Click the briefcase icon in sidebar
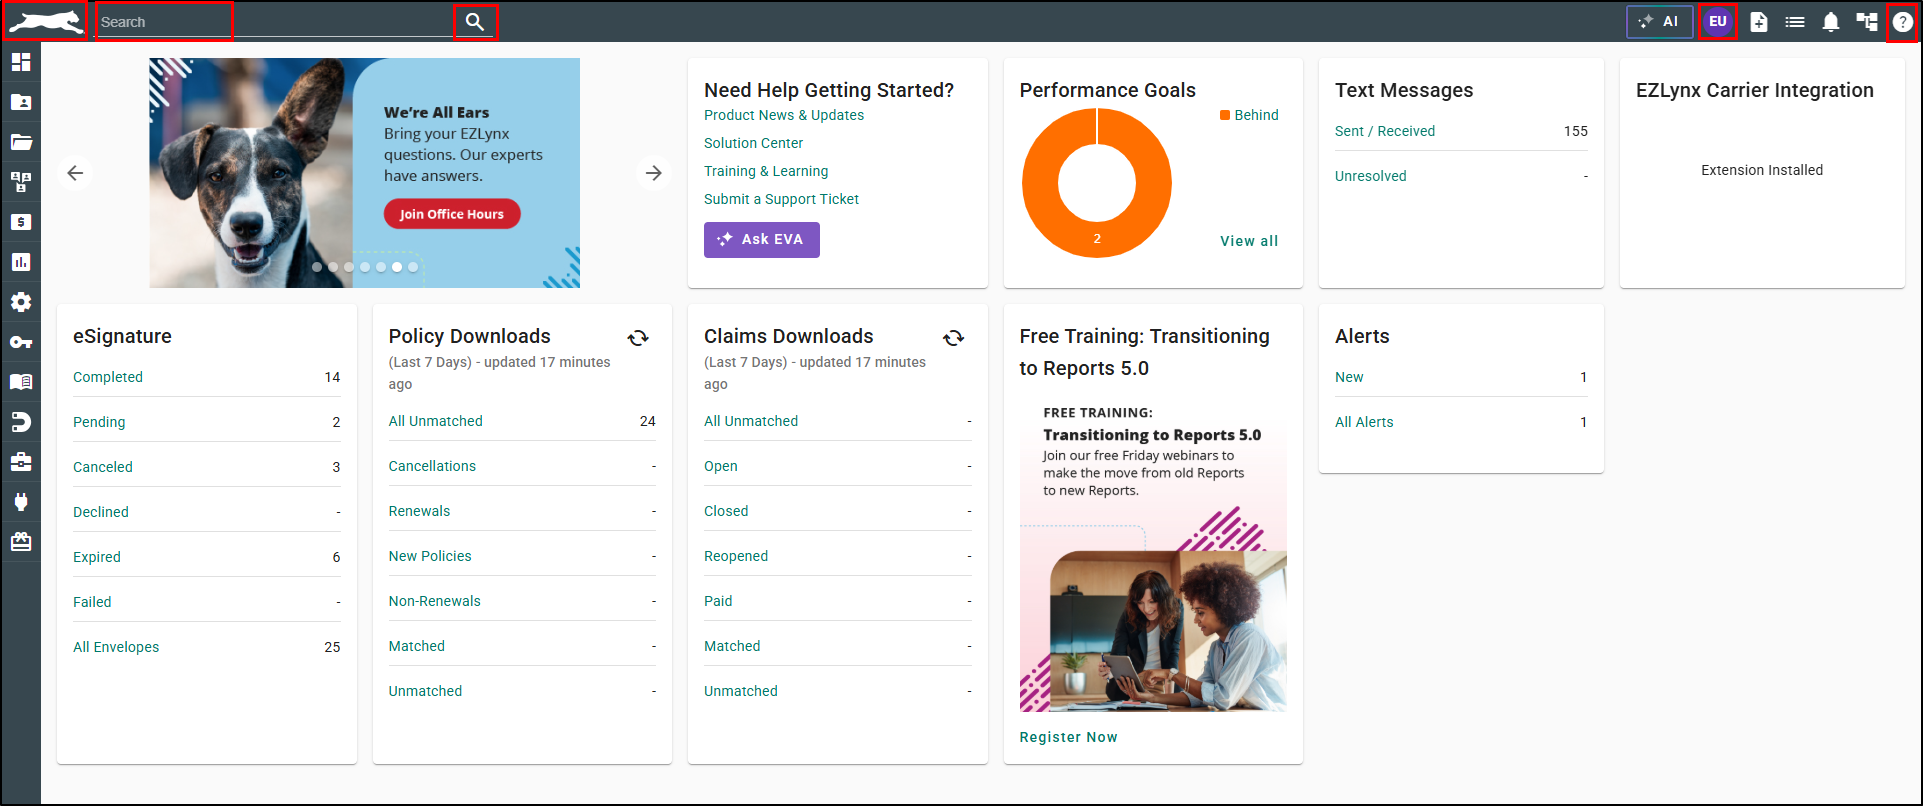 [21, 462]
